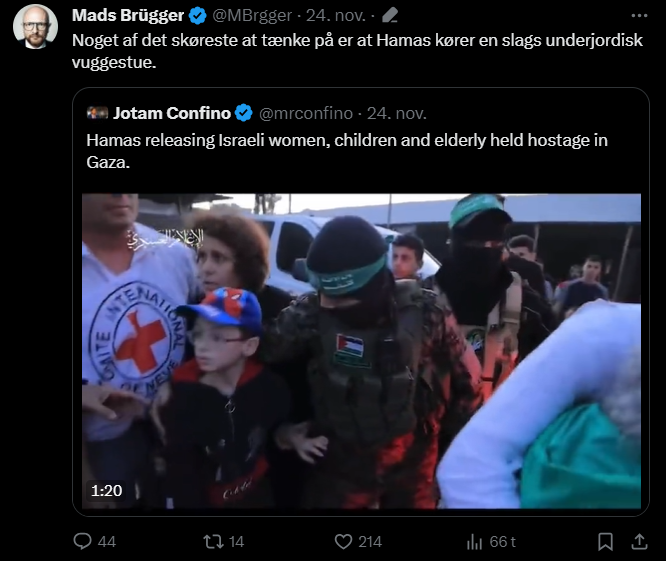
Task: Click Jotam Confino's small avatar
Action: [x=97, y=113]
